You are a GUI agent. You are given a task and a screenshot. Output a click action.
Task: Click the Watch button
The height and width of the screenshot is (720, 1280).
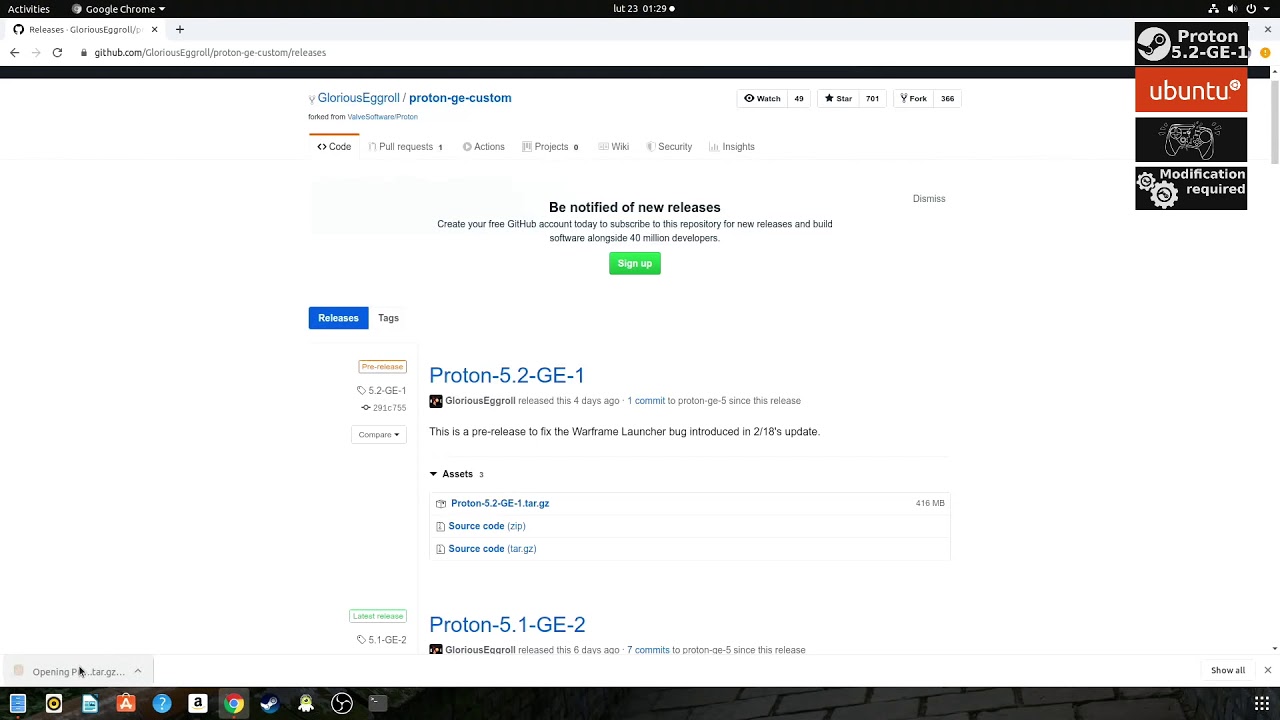762,98
